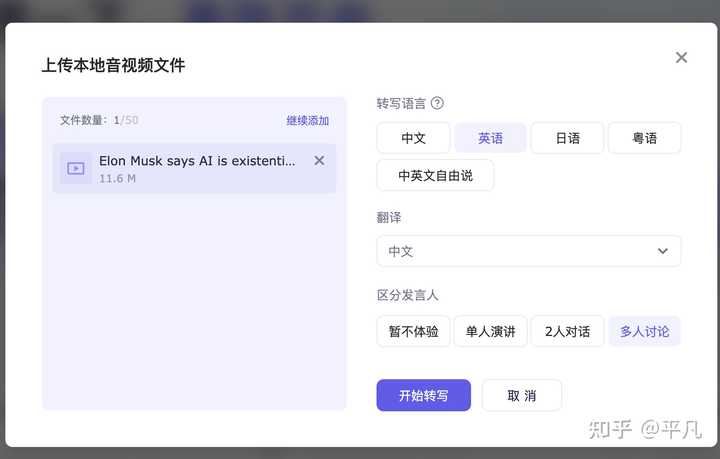Click the 11.6 M file size text
Image resolution: width=720 pixels, height=459 pixels.
point(117,179)
